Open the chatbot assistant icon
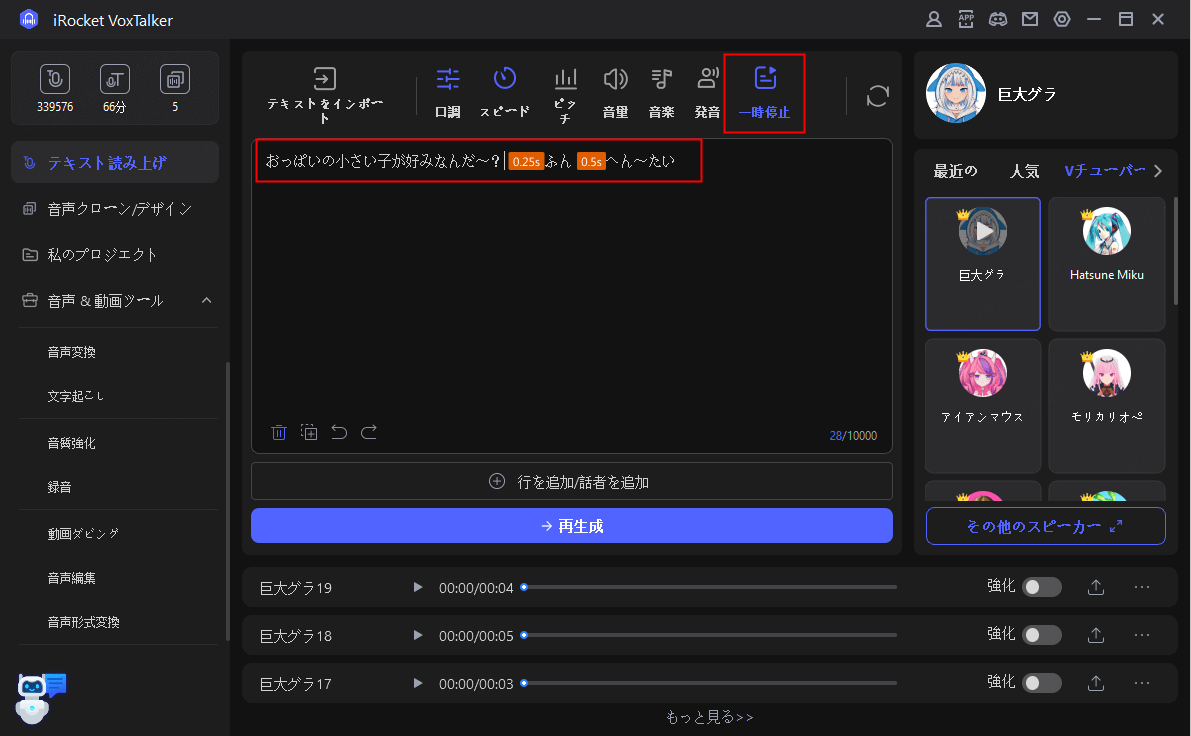1191x736 pixels. [x=39, y=697]
